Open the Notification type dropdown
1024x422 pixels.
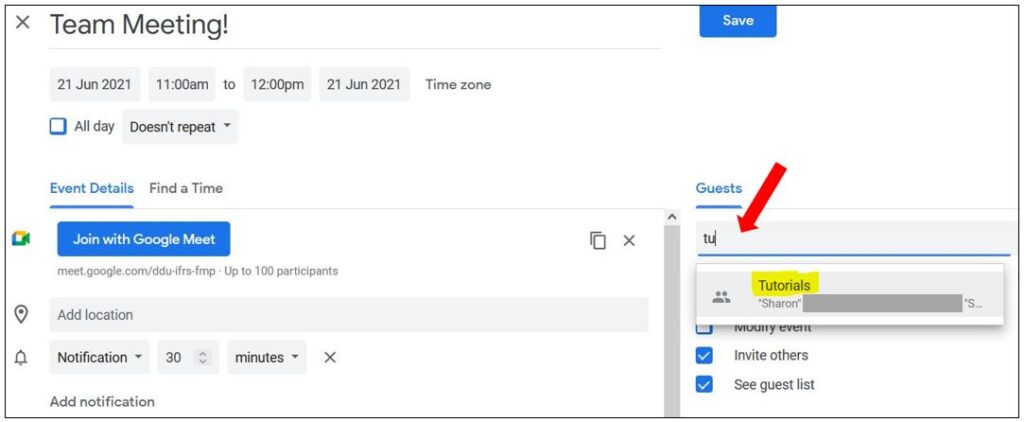pos(100,357)
